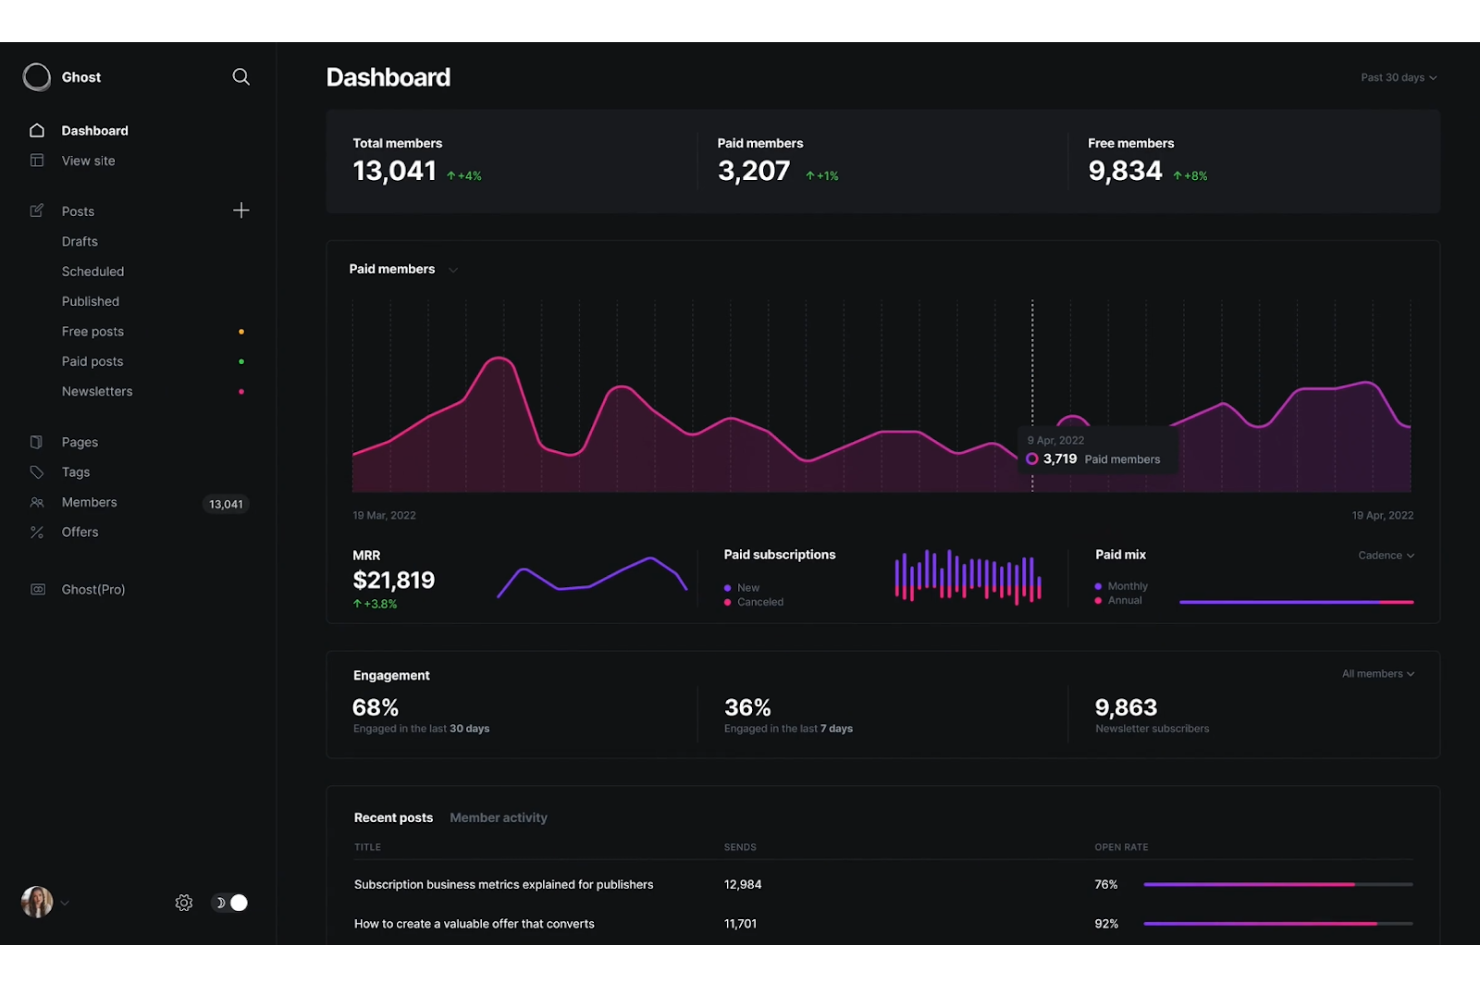
Task: Click the Posts pencil icon
Action: click(x=37, y=211)
